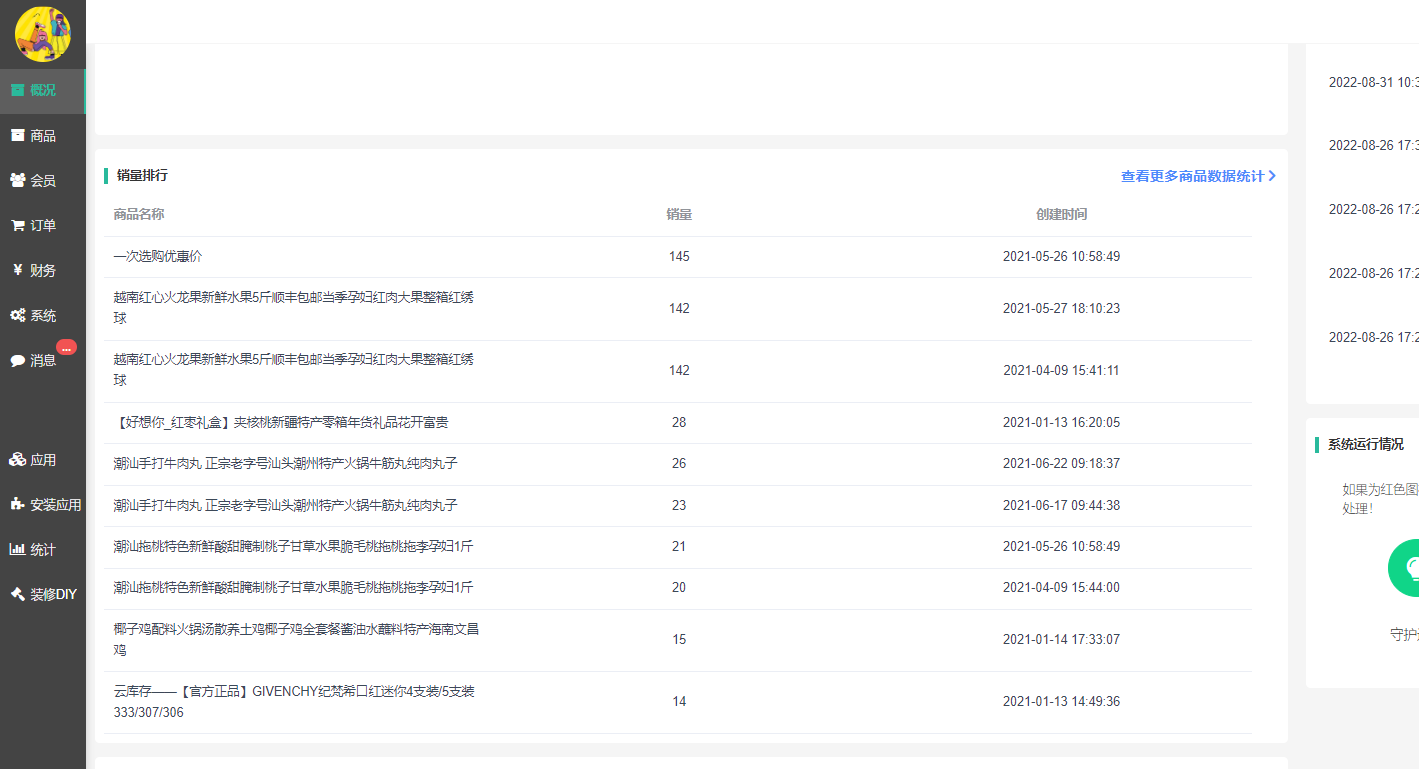
Task: Click the 财务 yen icon
Action: pyautogui.click(x=17, y=270)
